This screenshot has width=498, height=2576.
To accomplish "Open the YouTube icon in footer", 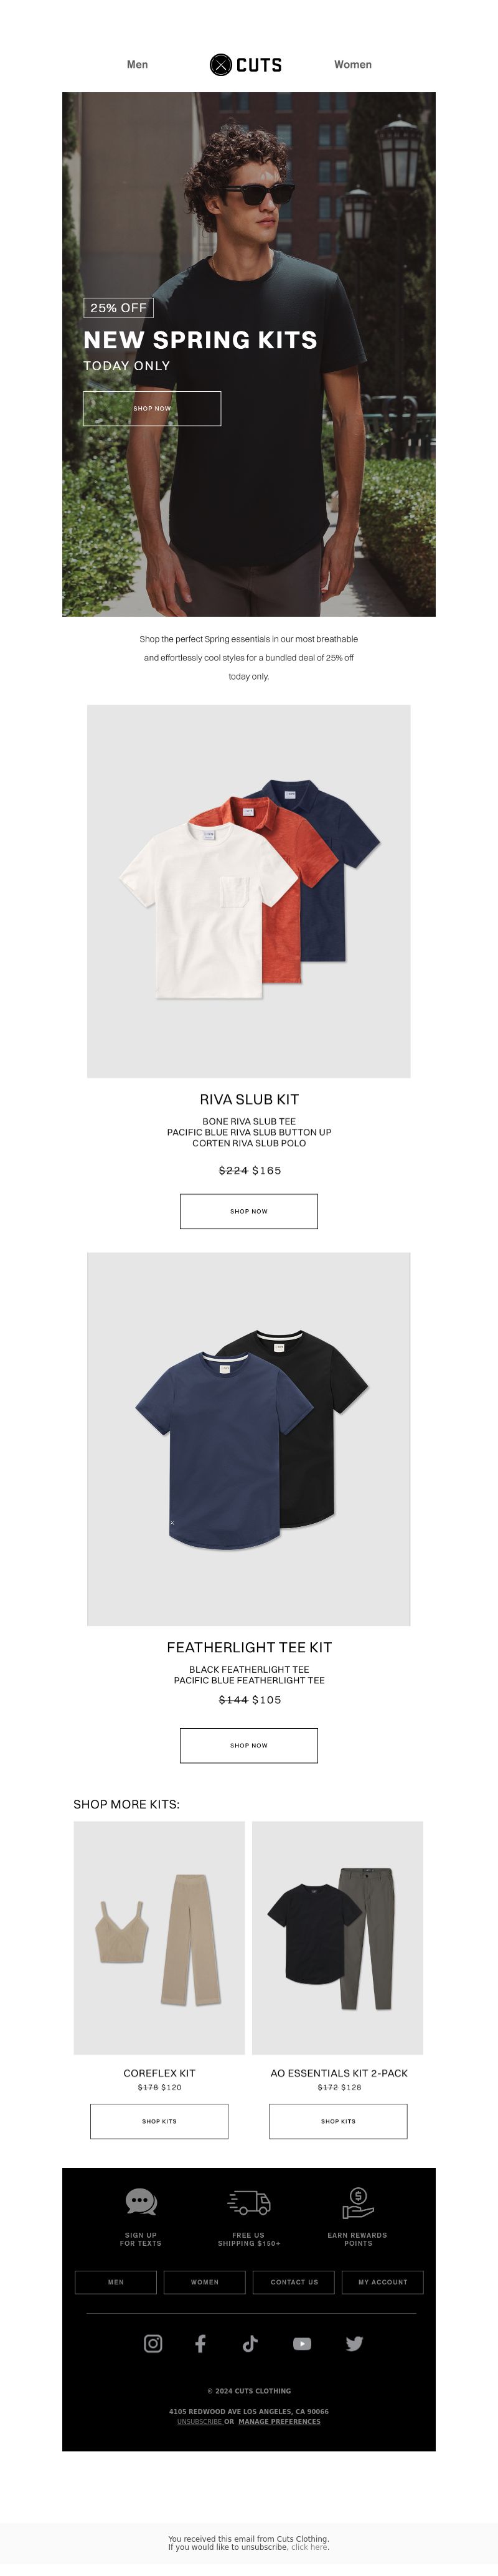I will (302, 2344).
